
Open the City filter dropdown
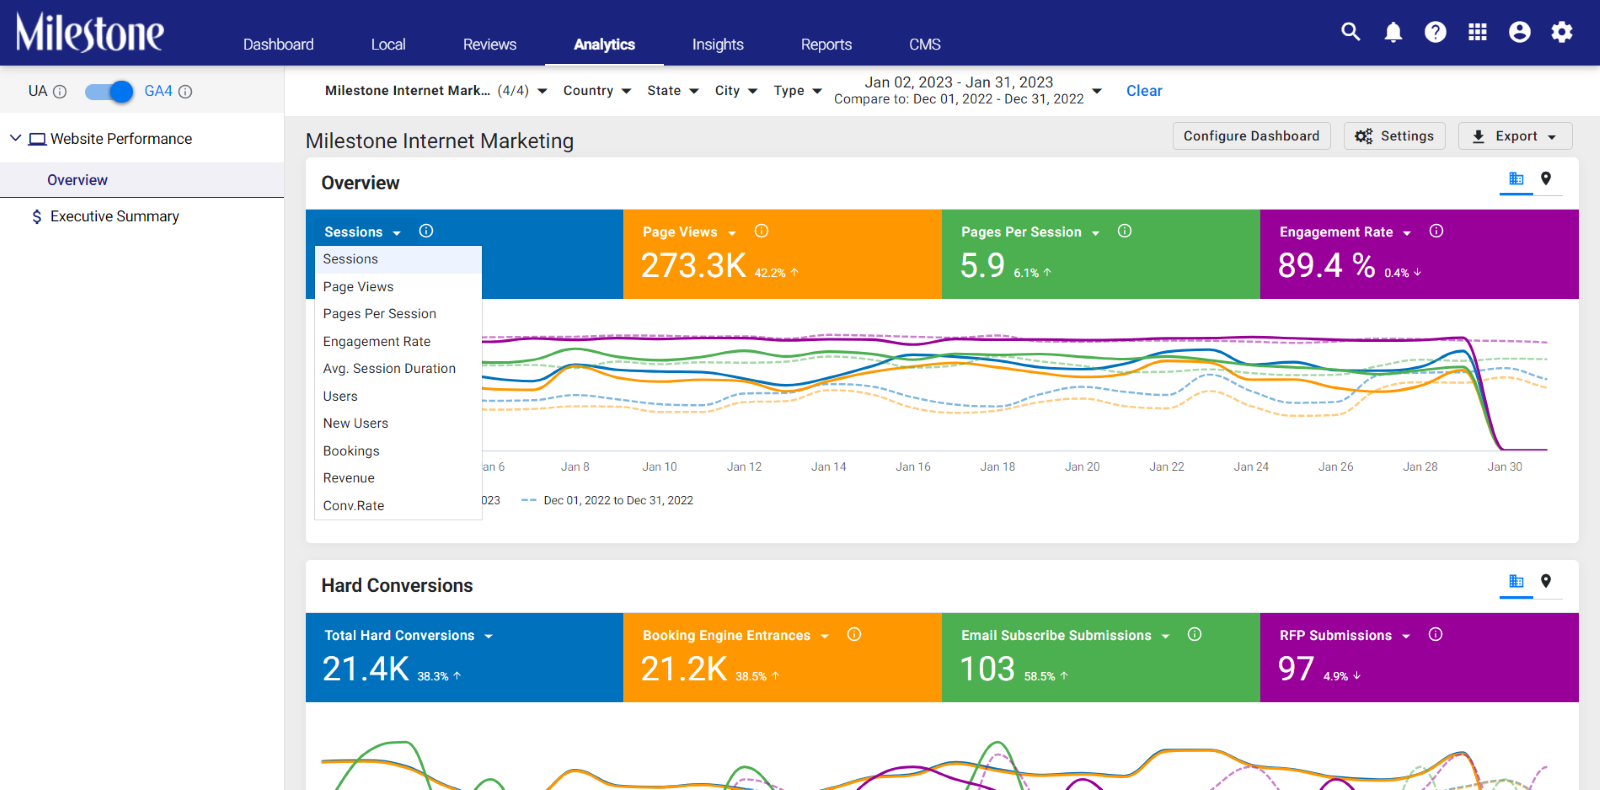(736, 91)
